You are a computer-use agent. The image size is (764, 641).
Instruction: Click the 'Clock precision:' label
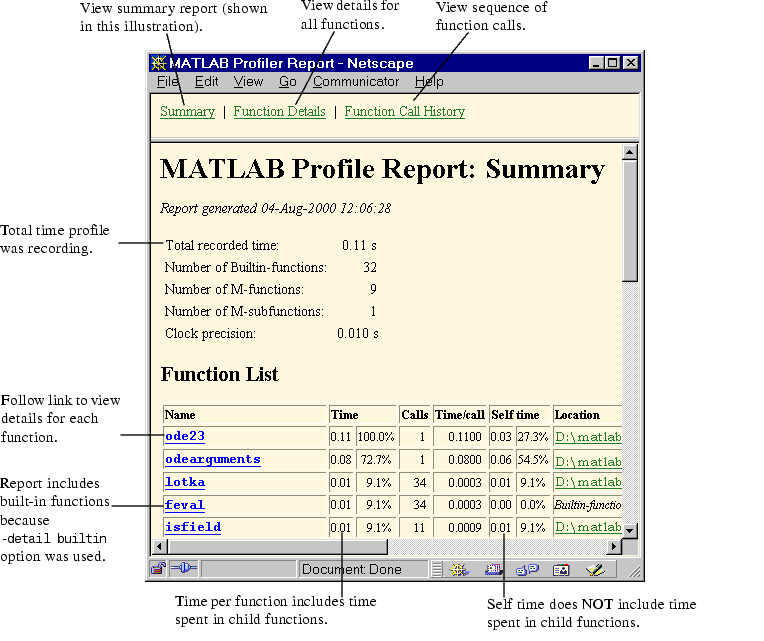(210, 334)
